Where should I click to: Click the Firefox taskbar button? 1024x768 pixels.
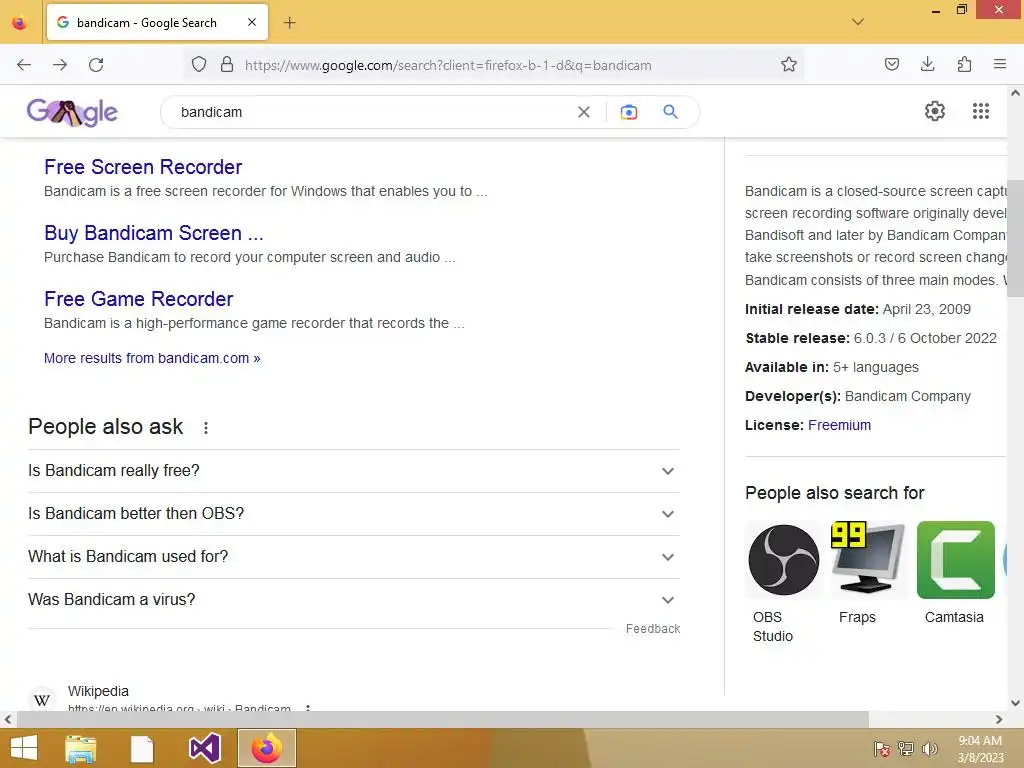click(x=266, y=748)
